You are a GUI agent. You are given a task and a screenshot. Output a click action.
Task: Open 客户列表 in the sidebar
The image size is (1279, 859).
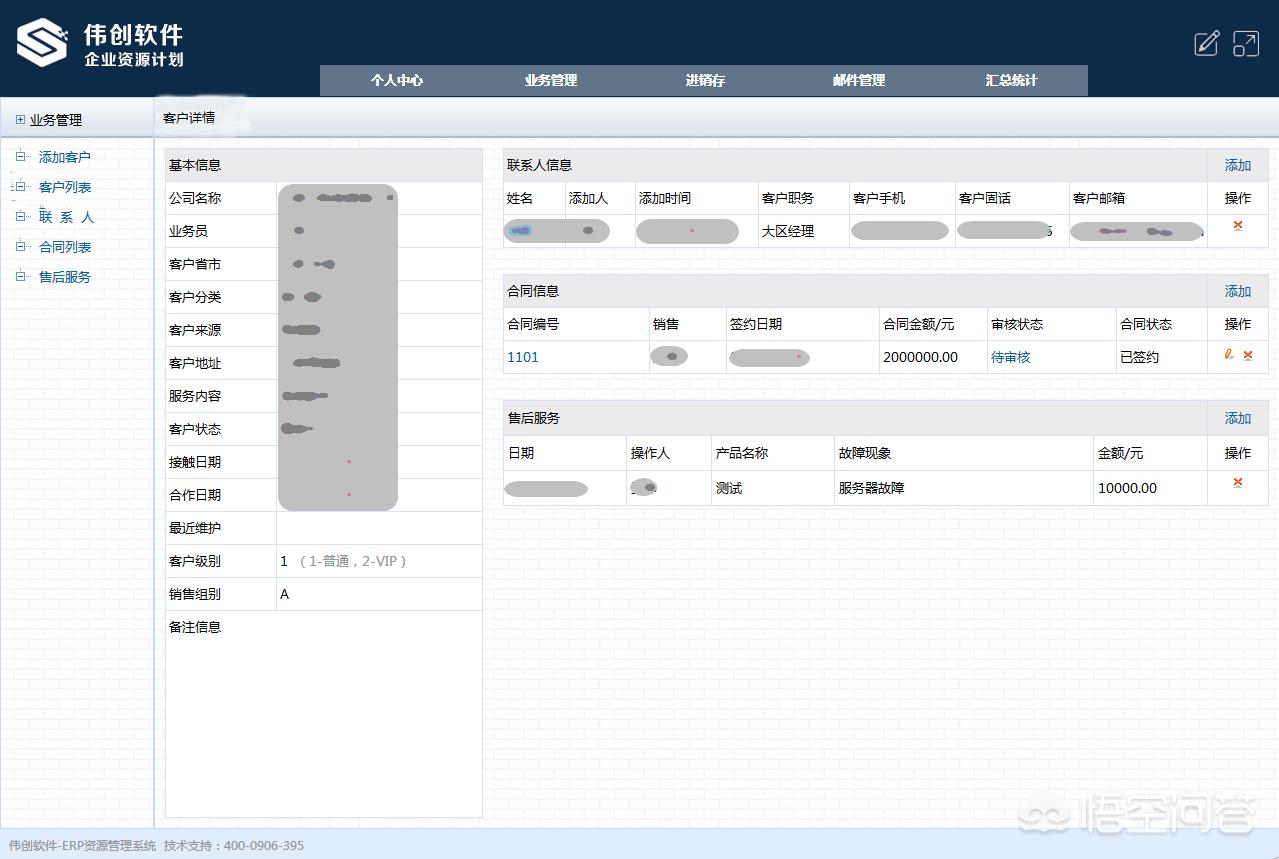[65, 187]
